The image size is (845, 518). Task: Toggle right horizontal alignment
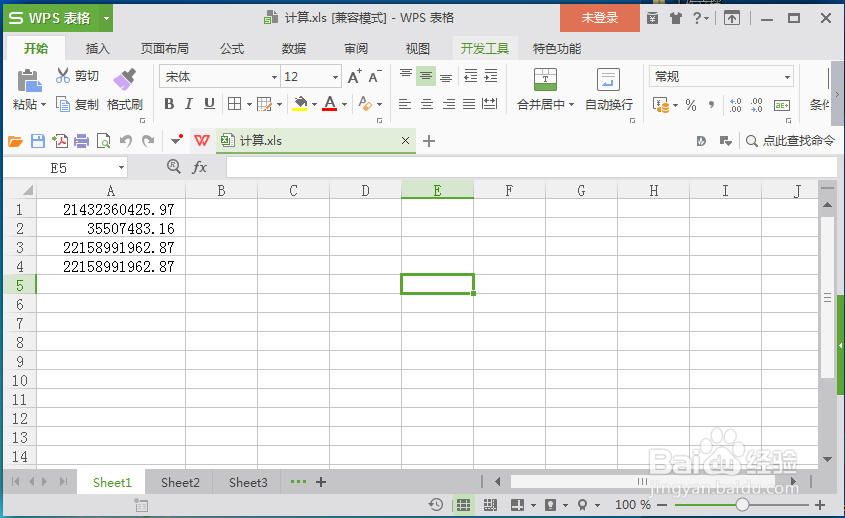click(x=448, y=104)
